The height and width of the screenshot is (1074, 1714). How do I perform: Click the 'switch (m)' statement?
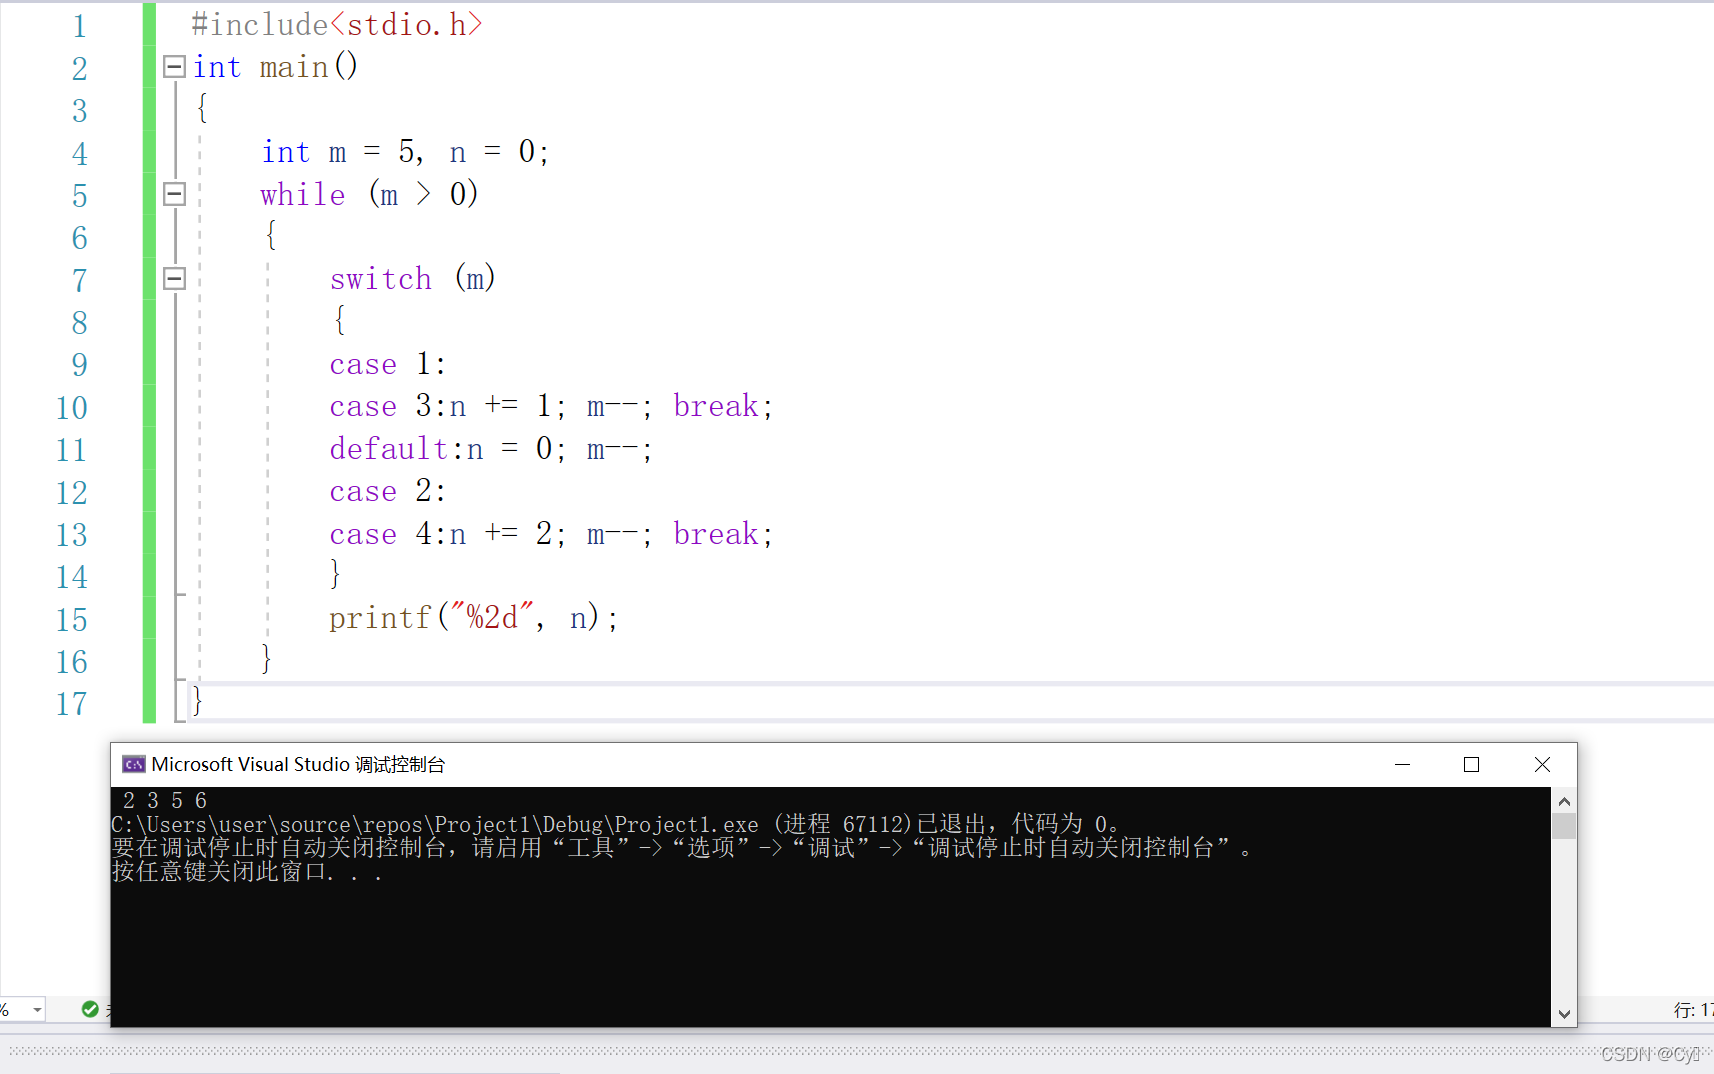pos(413,278)
